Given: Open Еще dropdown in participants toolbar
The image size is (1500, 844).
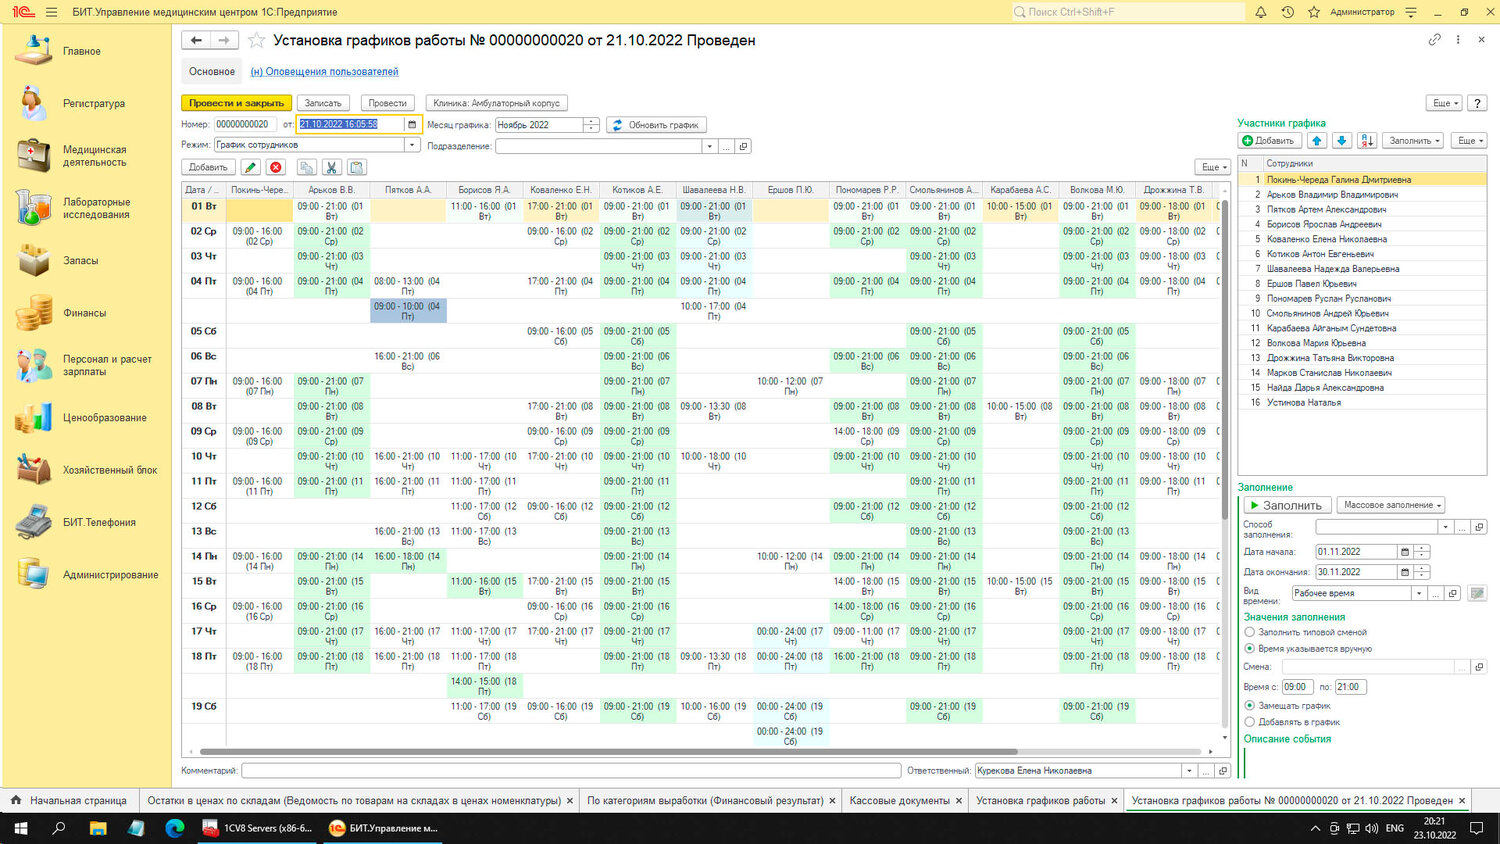Looking at the screenshot, I should [x=1469, y=141].
